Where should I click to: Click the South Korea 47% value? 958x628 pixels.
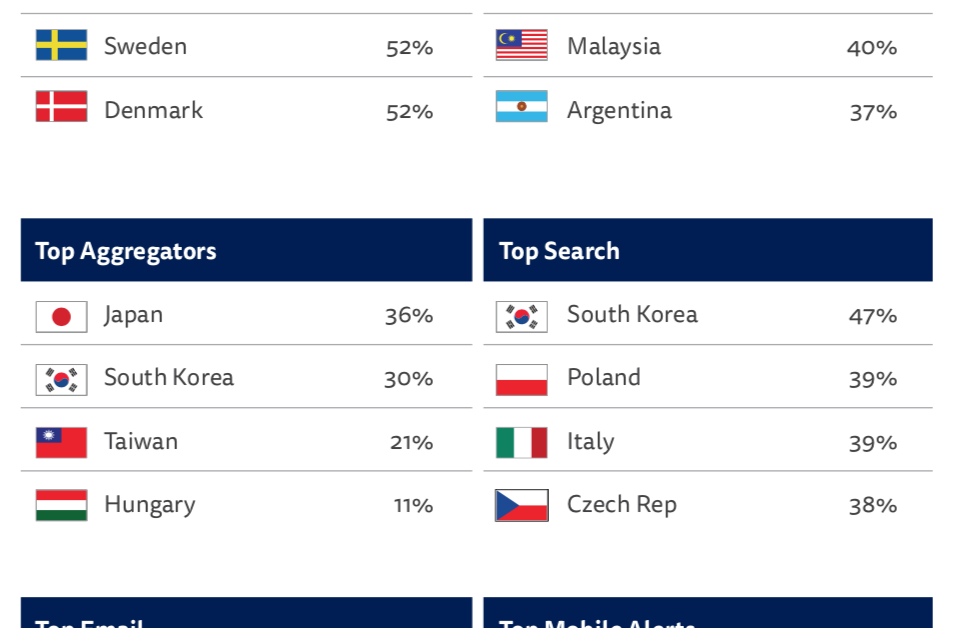[x=872, y=316]
